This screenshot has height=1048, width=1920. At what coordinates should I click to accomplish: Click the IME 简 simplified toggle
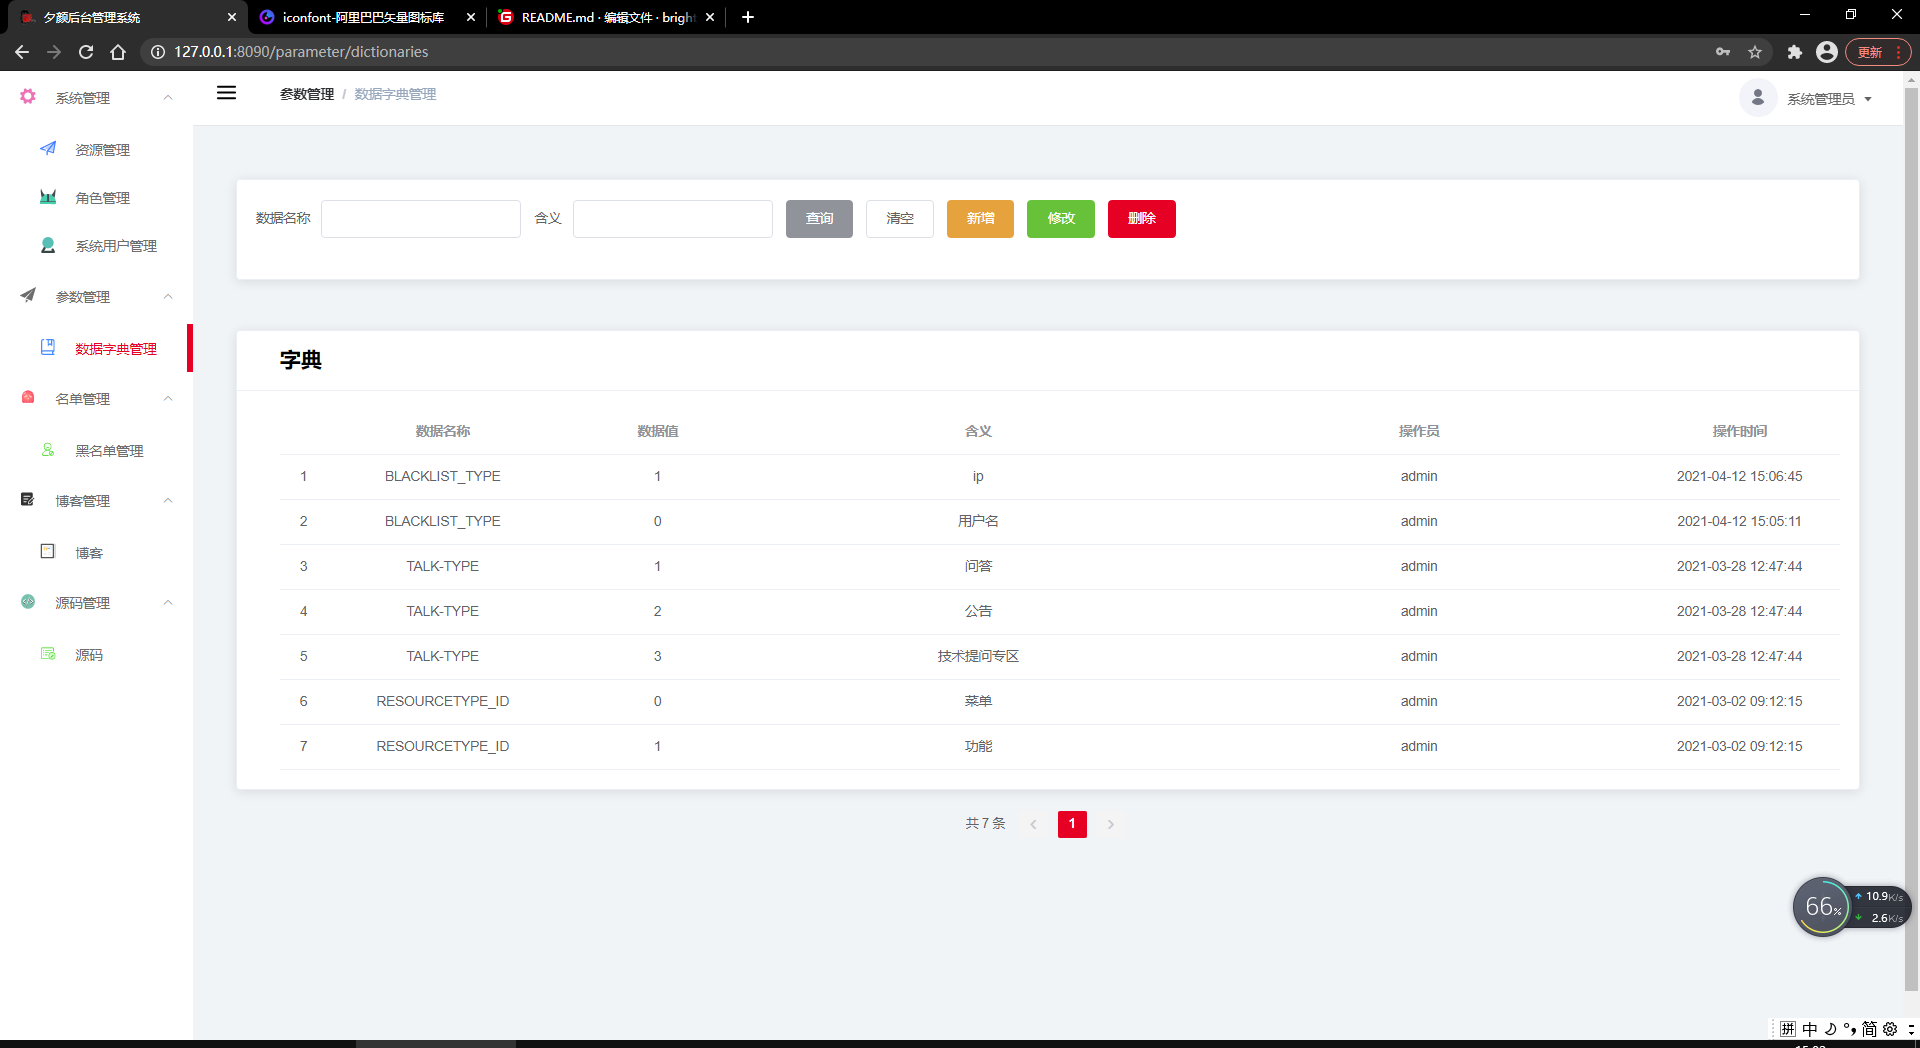coord(1869,1029)
